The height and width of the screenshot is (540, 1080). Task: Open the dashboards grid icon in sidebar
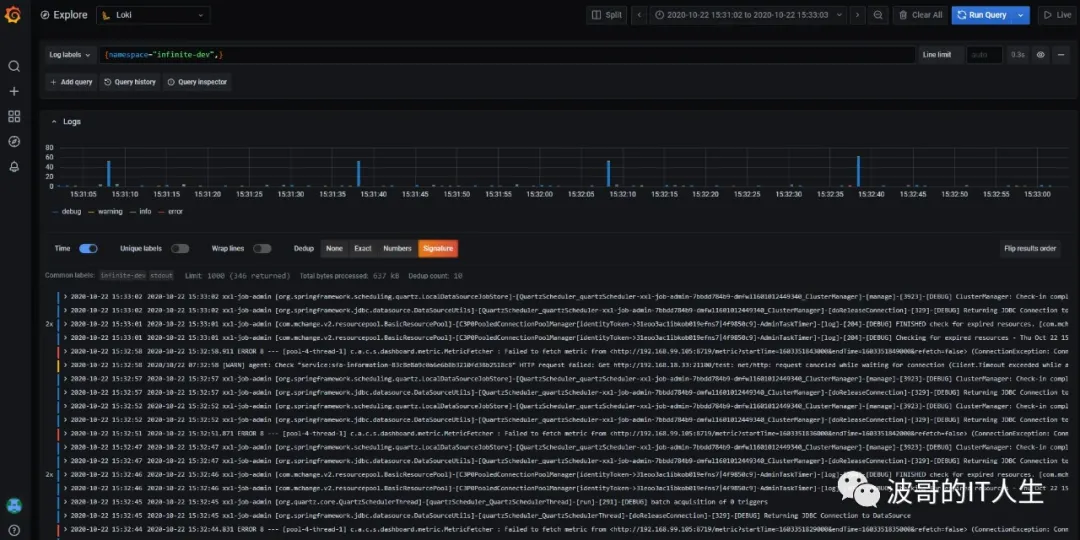(x=14, y=116)
